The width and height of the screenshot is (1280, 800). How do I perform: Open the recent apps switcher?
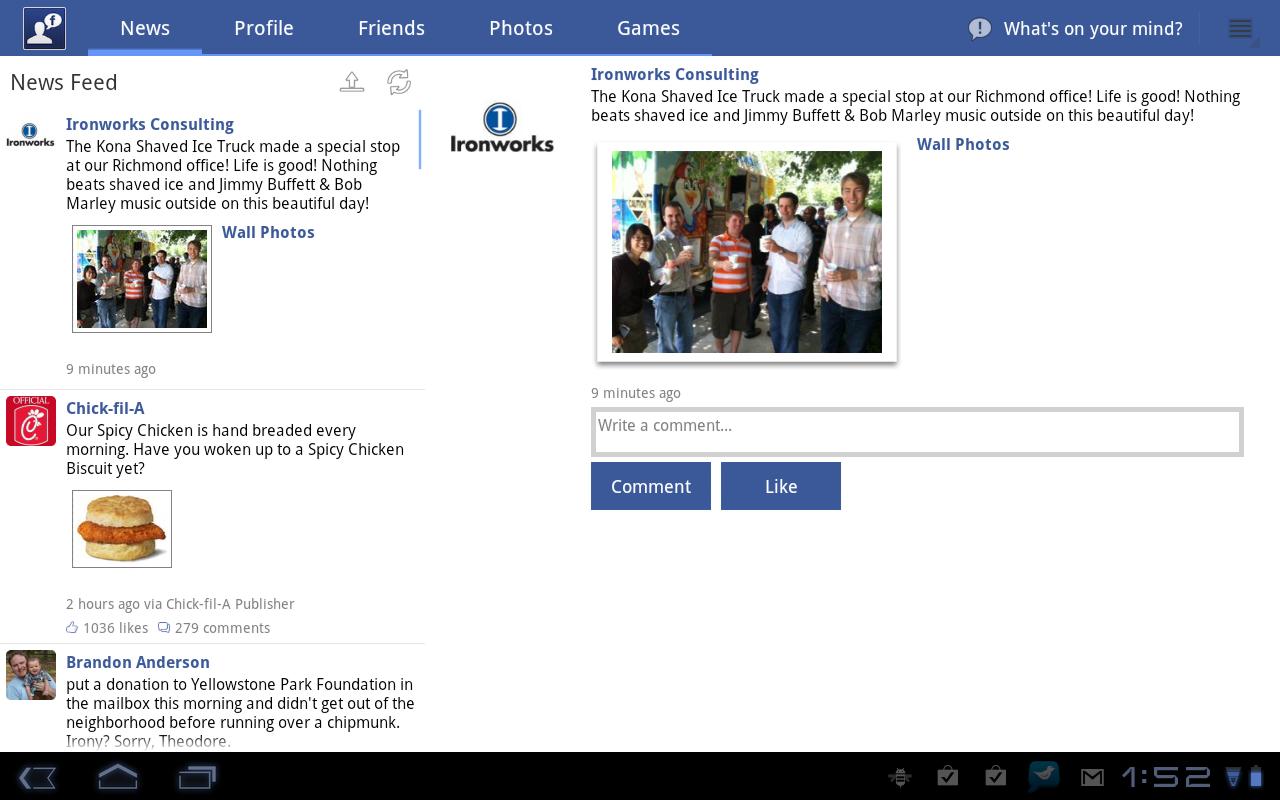click(197, 777)
